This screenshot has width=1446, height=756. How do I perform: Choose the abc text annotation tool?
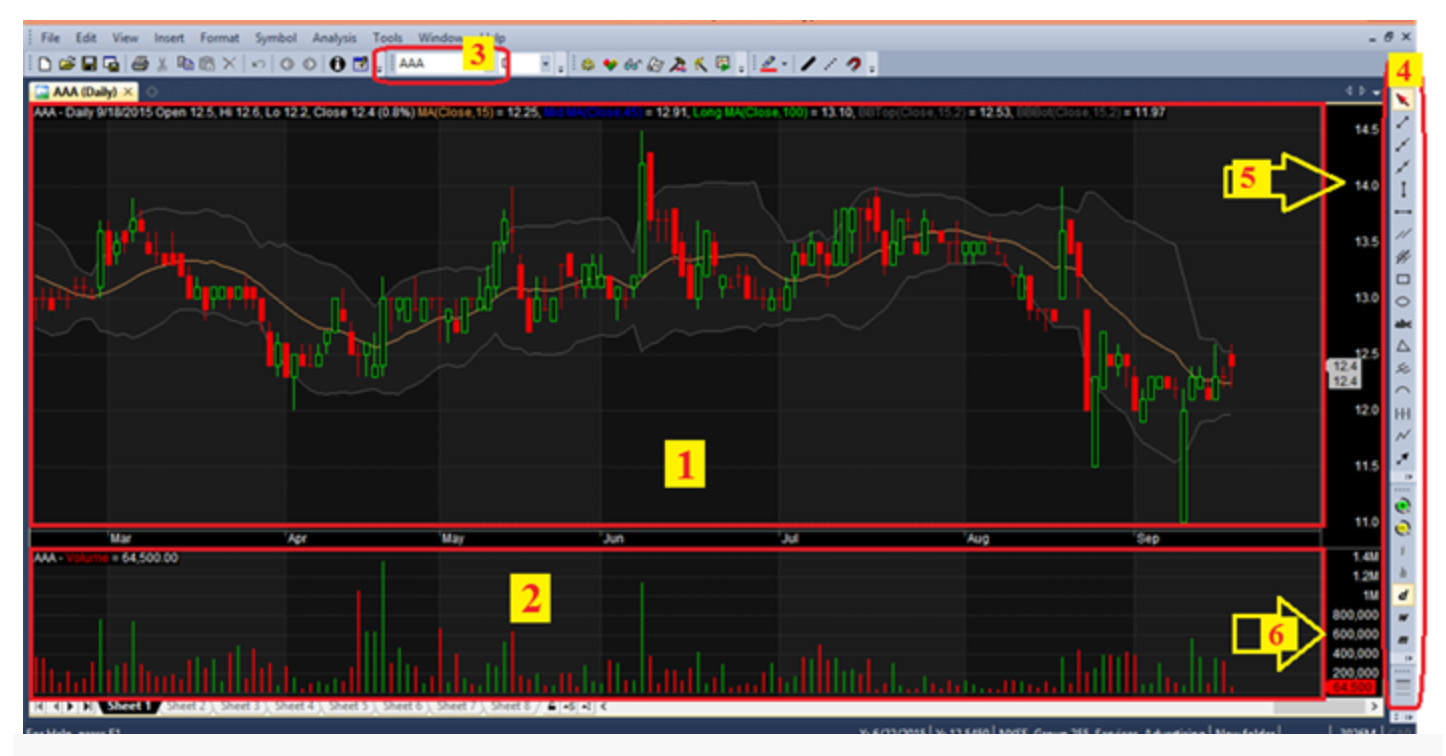pos(1403,324)
